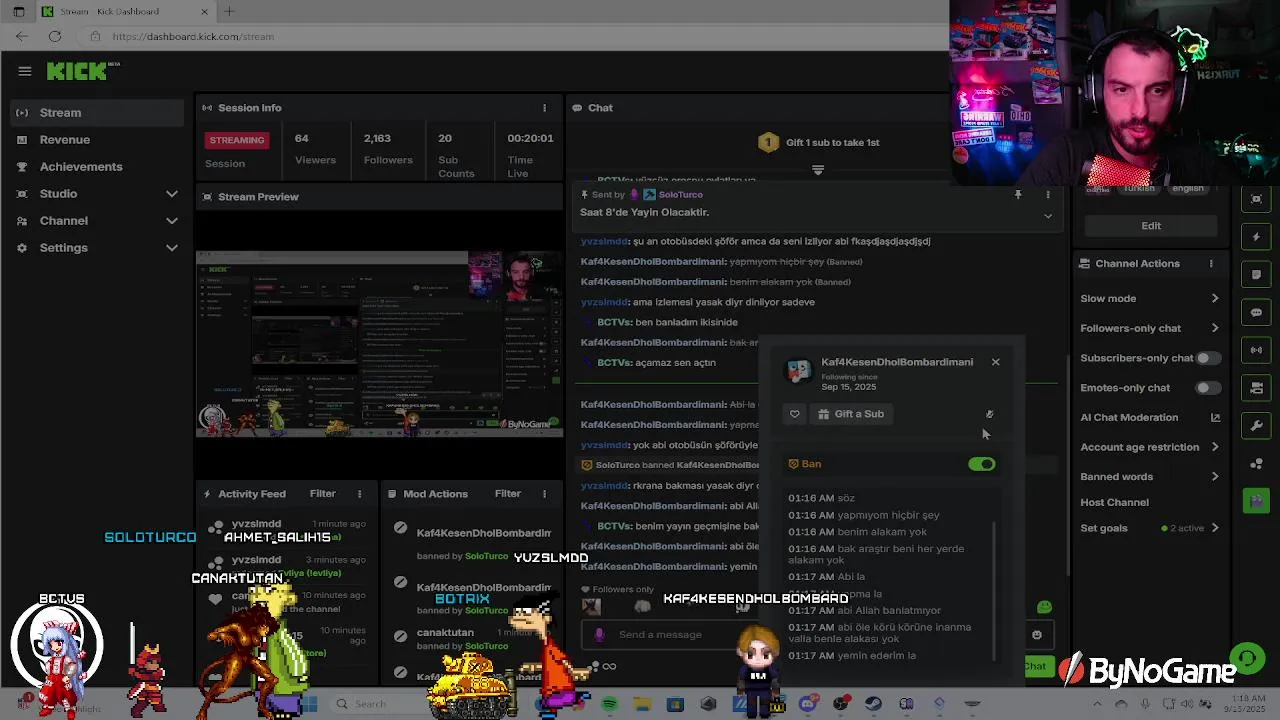Click the lightning bolt activity icon in right sidebar
This screenshot has height=720, width=1280.
pos(1257,237)
